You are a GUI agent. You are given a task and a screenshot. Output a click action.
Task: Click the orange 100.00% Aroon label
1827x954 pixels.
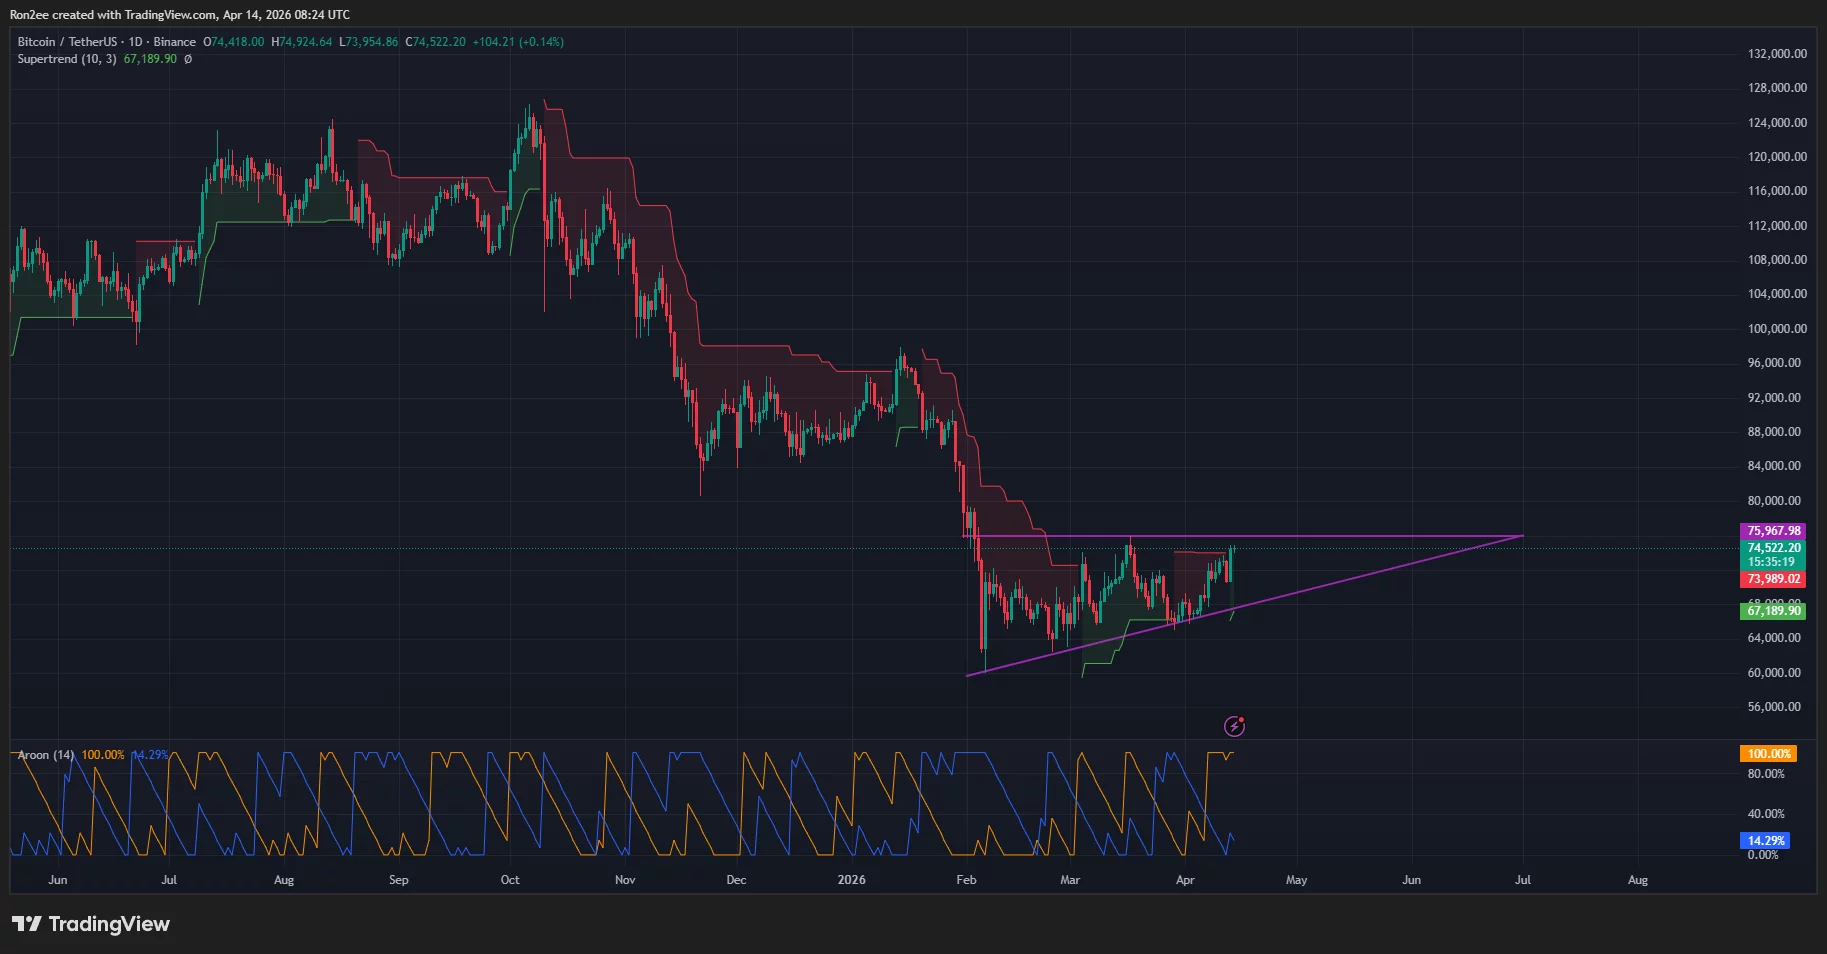[x=1767, y=753]
